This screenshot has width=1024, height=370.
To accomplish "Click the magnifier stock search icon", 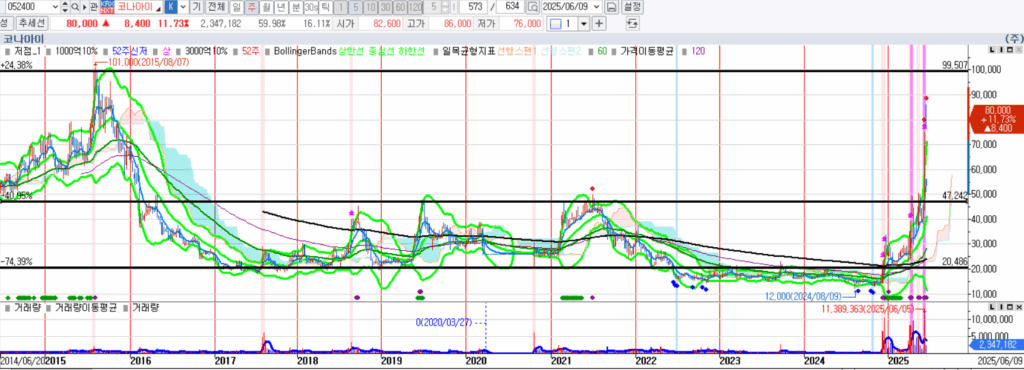I will [75, 7].
